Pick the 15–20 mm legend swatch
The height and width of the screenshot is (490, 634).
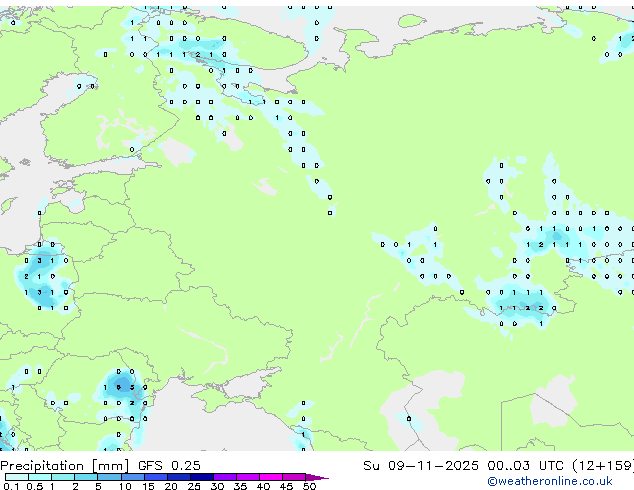click(x=156, y=477)
